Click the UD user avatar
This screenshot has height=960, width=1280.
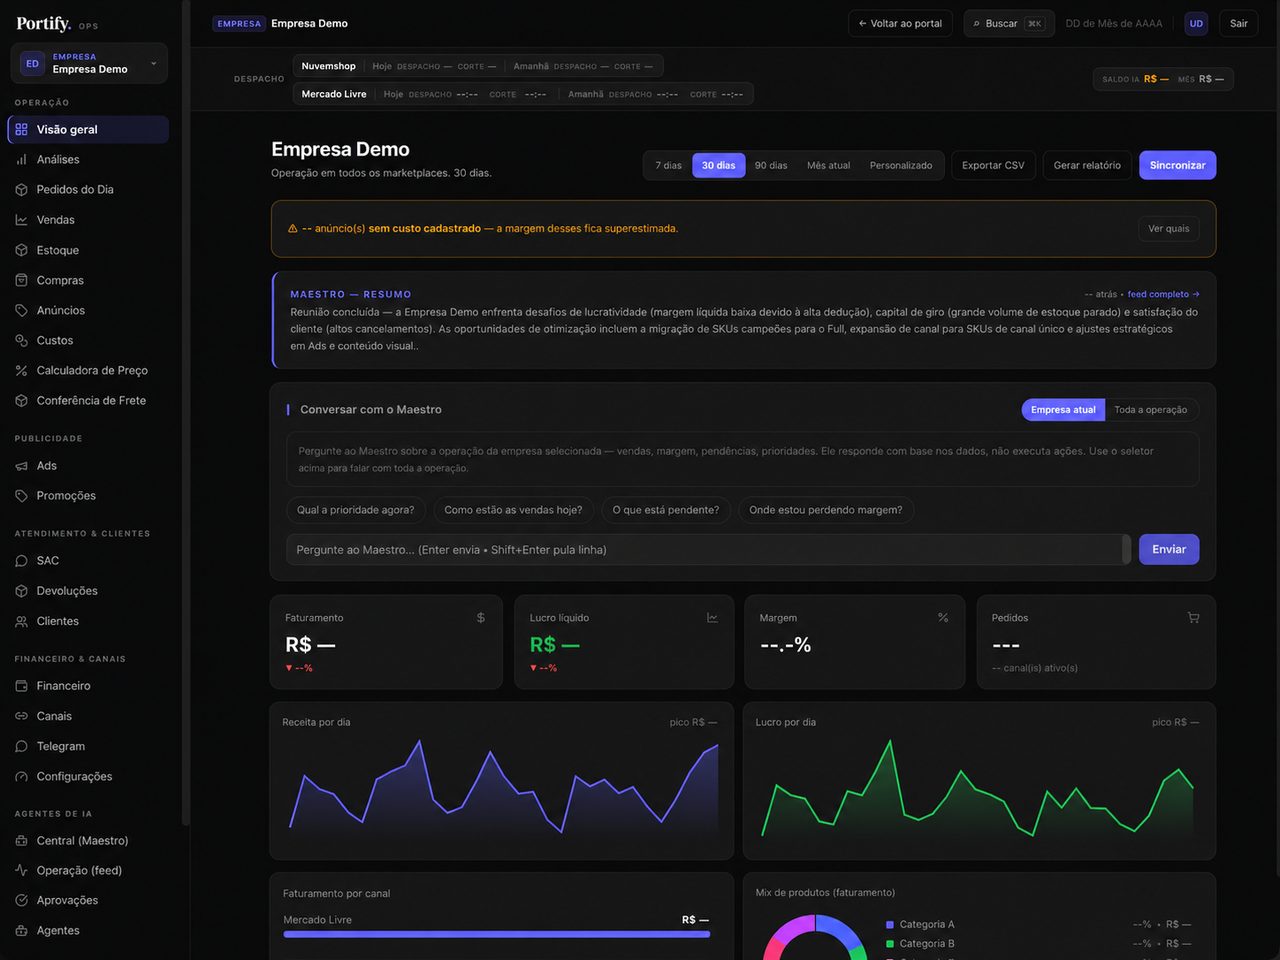pyautogui.click(x=1196, y=23)
